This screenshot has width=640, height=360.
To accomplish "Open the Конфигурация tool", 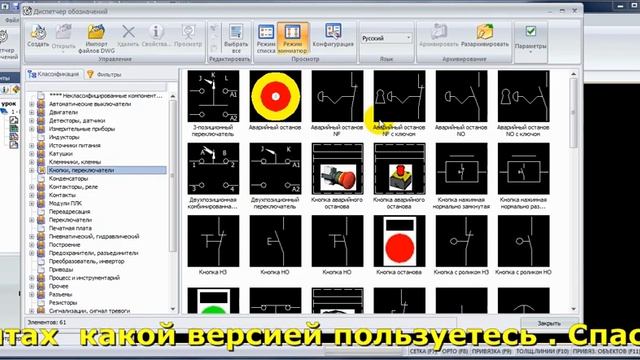I will click(333, 36).
